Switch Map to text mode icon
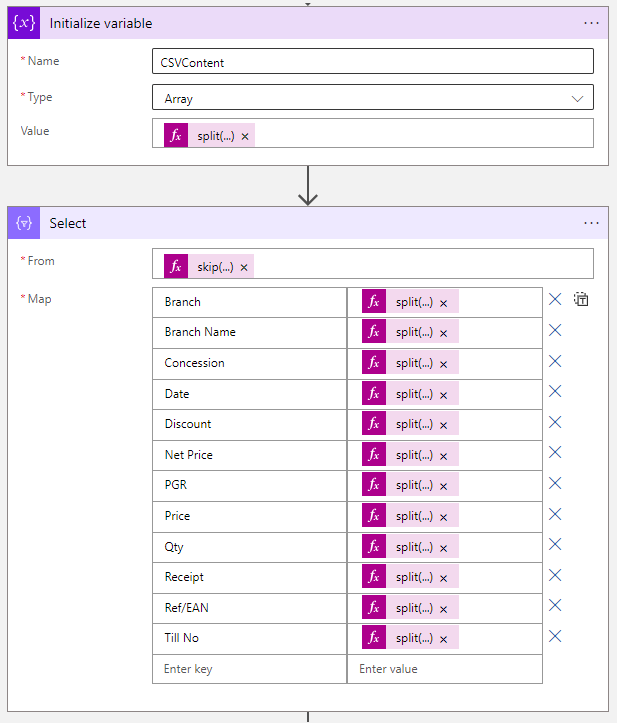This screenshot has height=723, width=617. click(581, 299)
